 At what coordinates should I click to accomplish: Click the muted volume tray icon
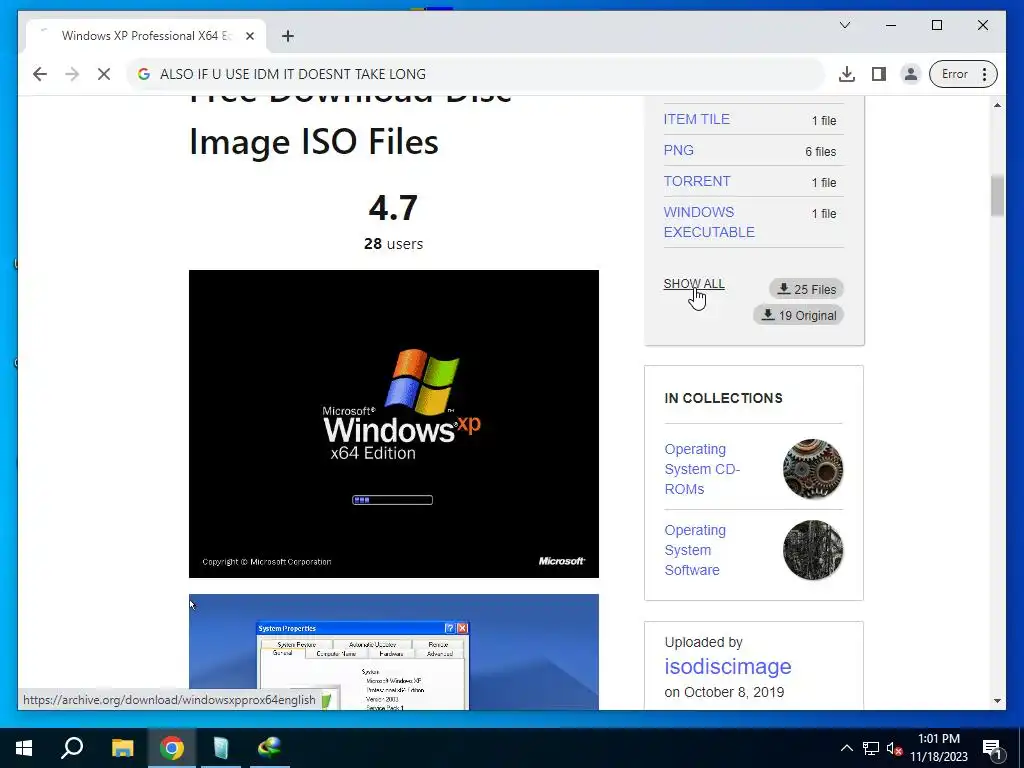click(x=894, y=748)
